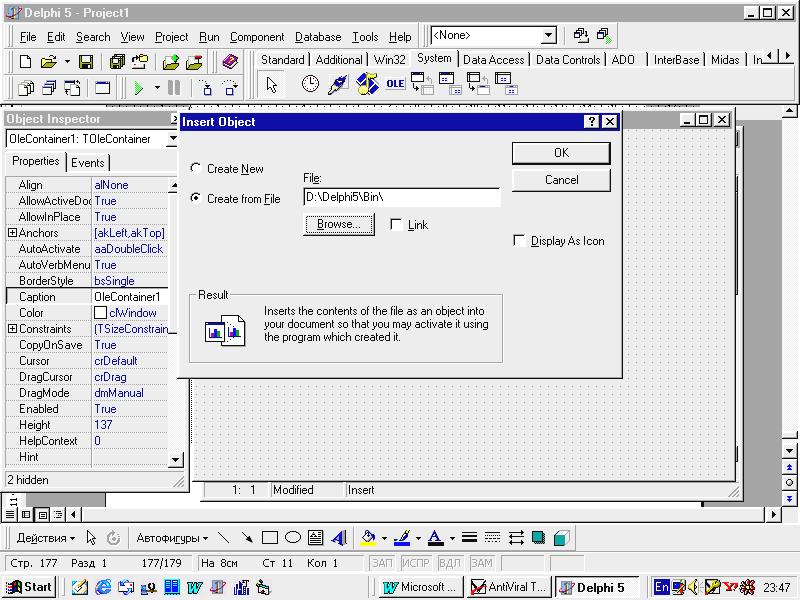
Task: Click Word line color brush icon
Action: [402, 538]
